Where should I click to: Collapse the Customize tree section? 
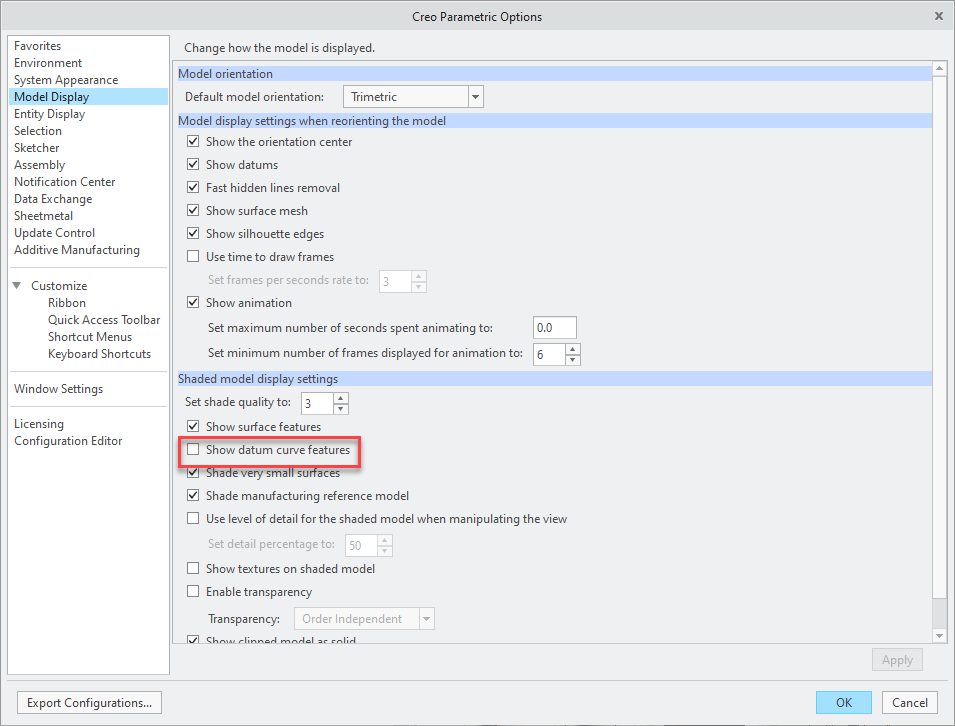point(18,285)
